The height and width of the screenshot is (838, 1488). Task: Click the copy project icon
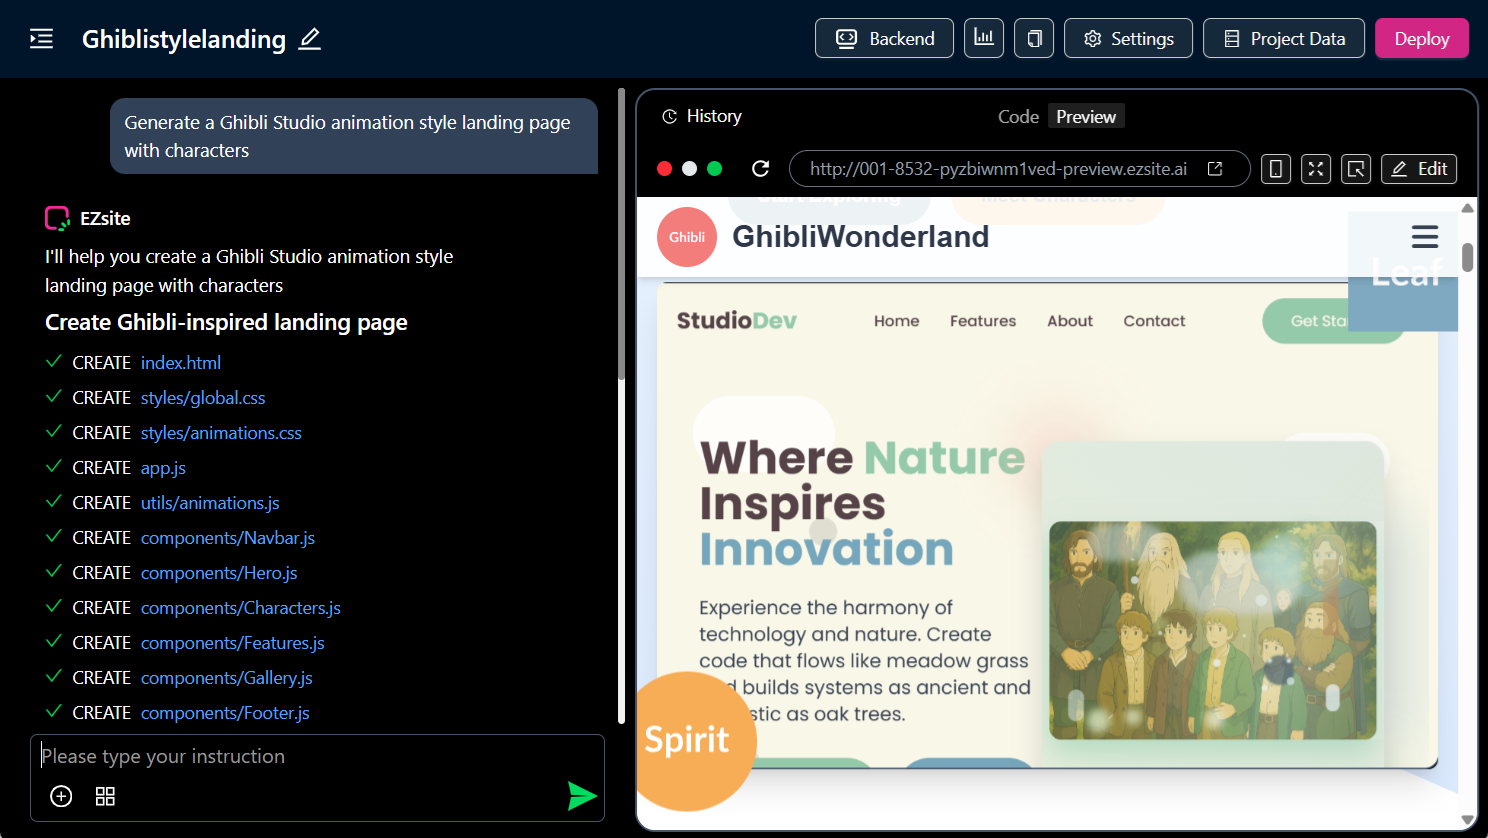click(x=1034, y=38)
